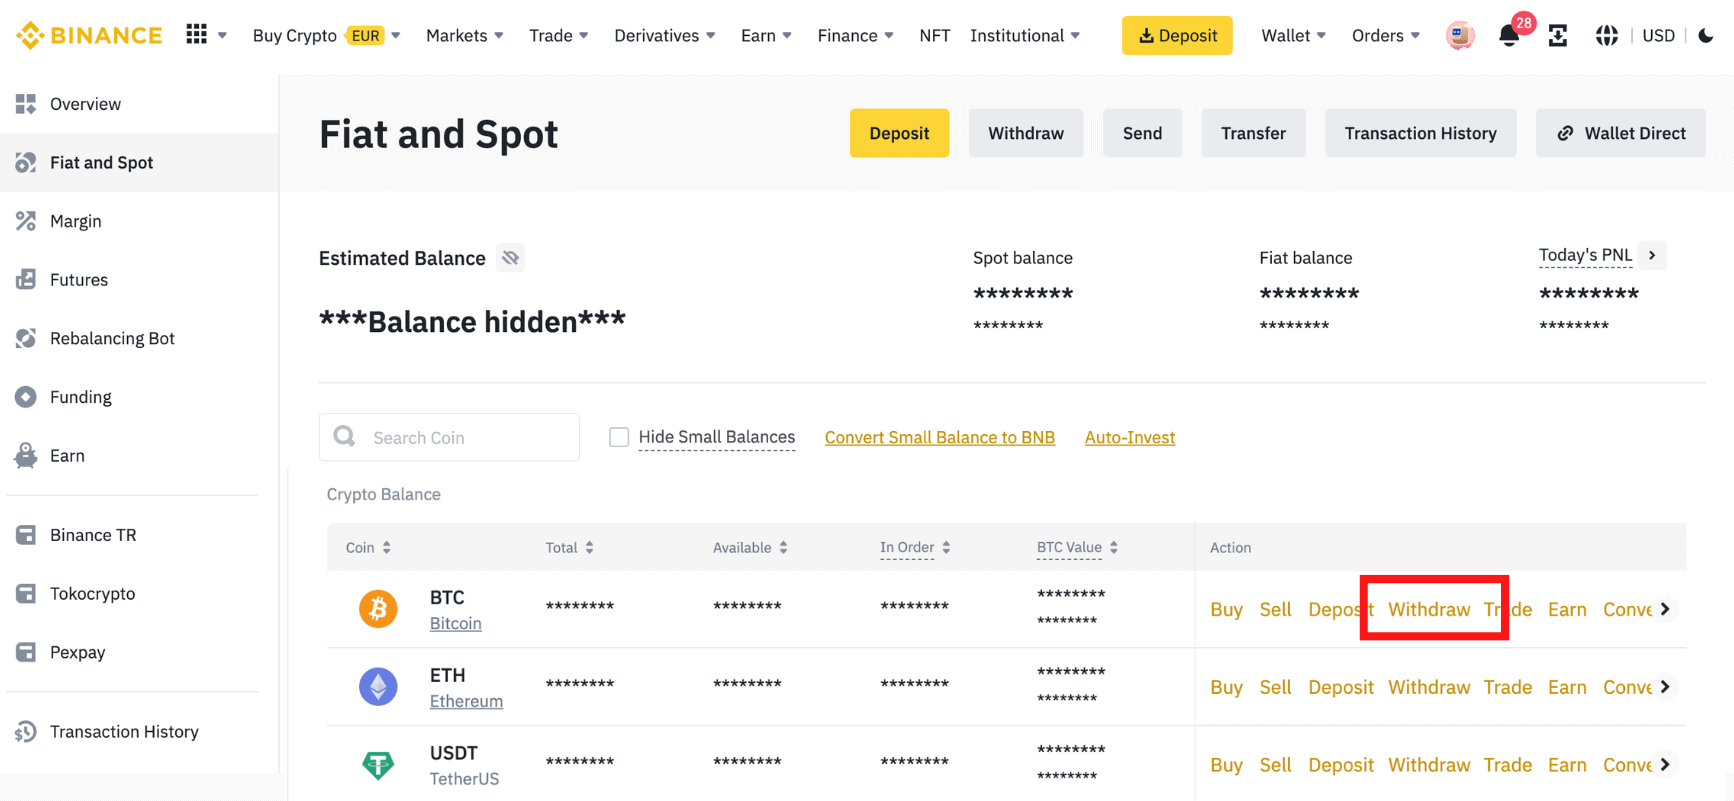Click the Pexpay sidebar icon
This screenshot has width=1734, height=801.
point(26,652)
